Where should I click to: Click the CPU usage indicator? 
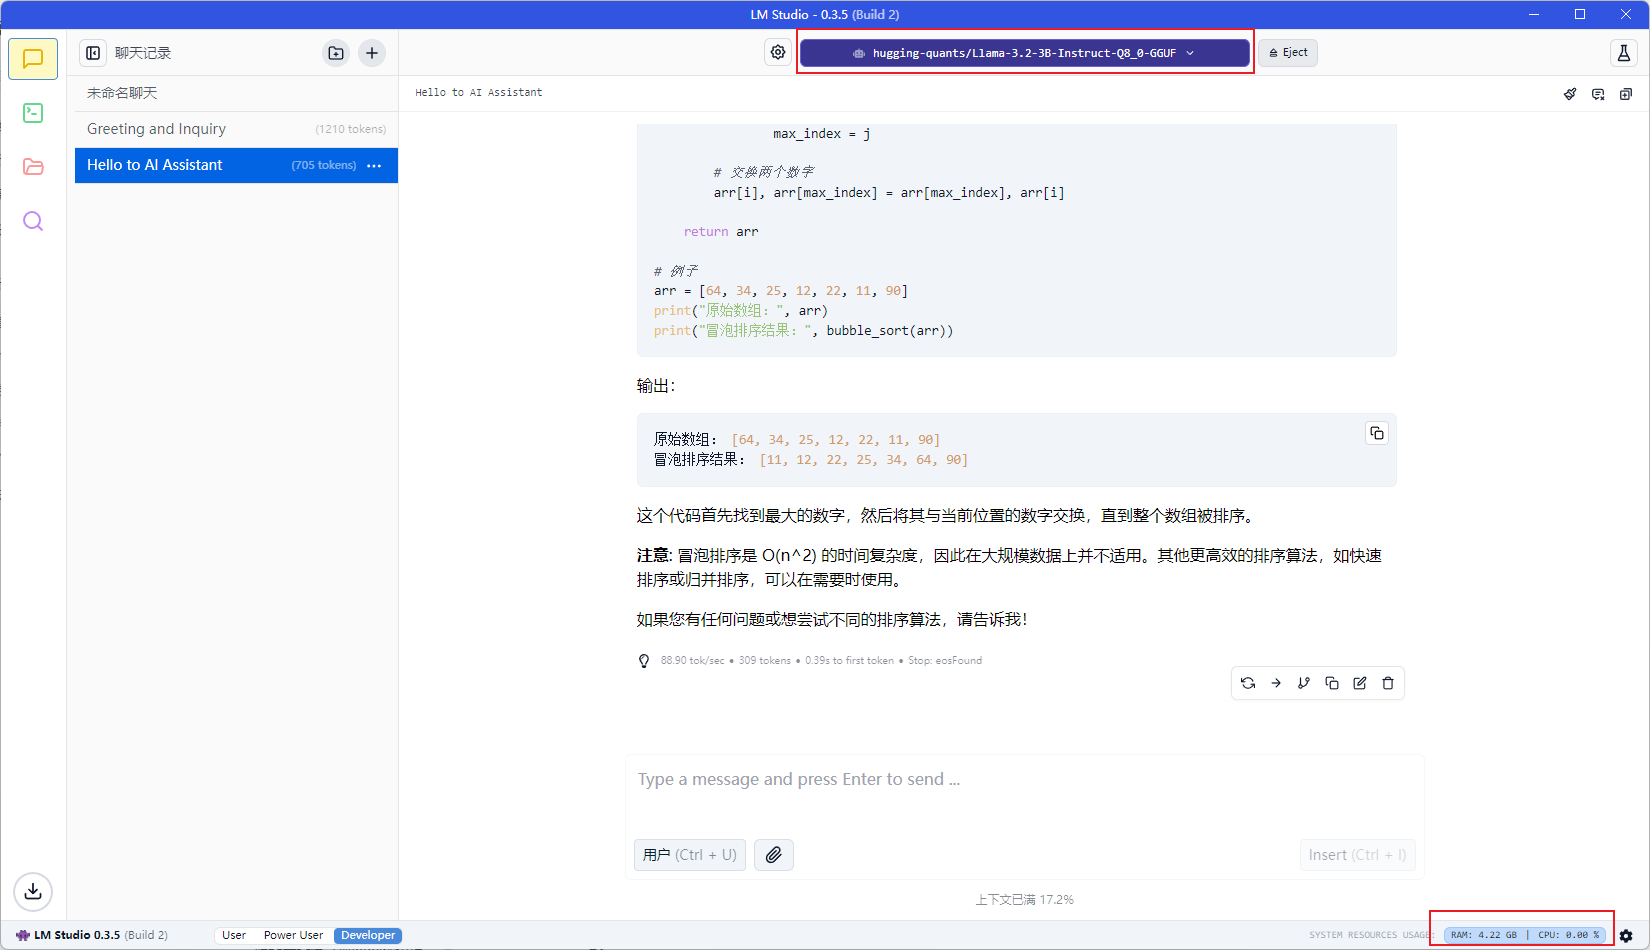1569,935
